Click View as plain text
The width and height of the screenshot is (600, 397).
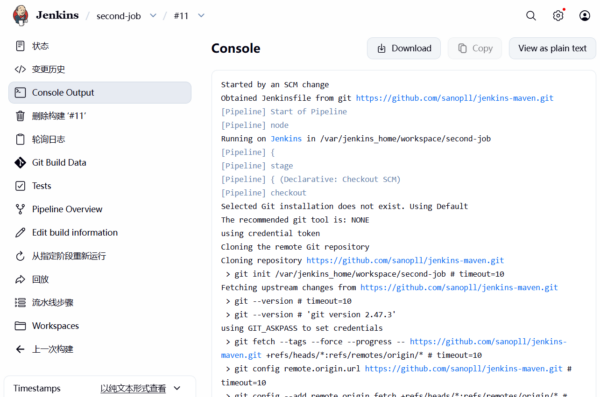pyautogui.click(x=552, y=48)
